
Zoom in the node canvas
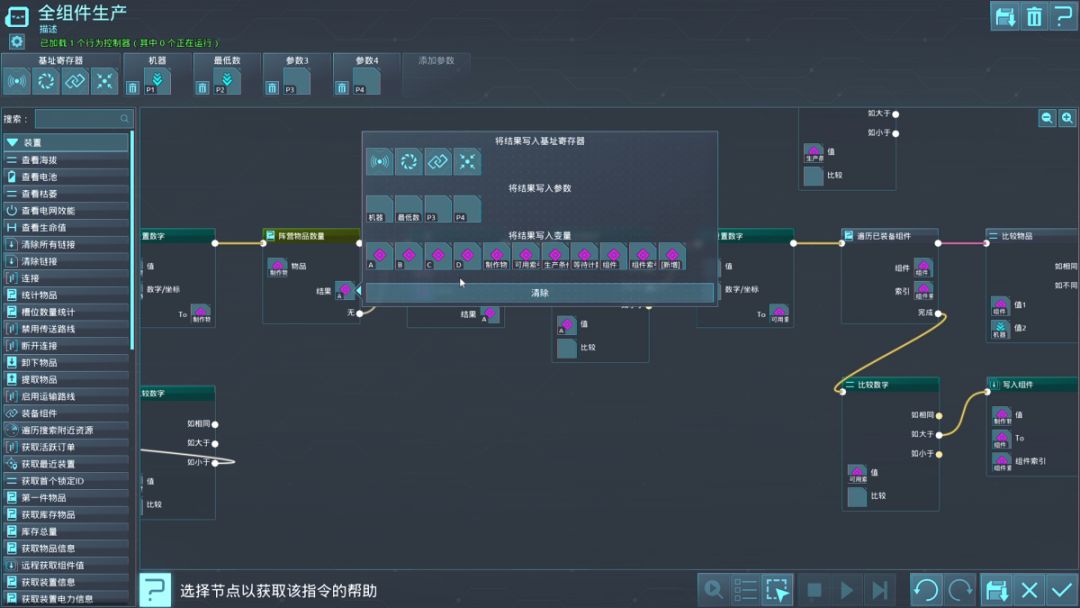(x=1067, y=118)
